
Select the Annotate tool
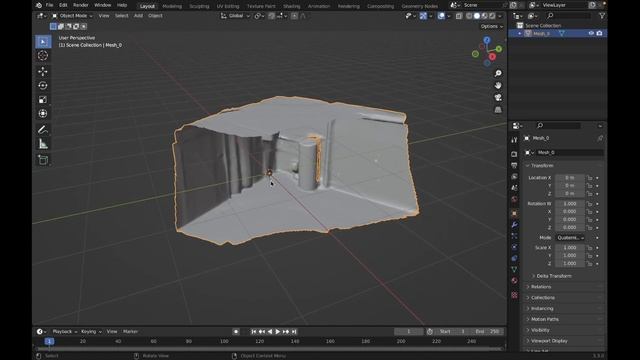coord(43,130)
